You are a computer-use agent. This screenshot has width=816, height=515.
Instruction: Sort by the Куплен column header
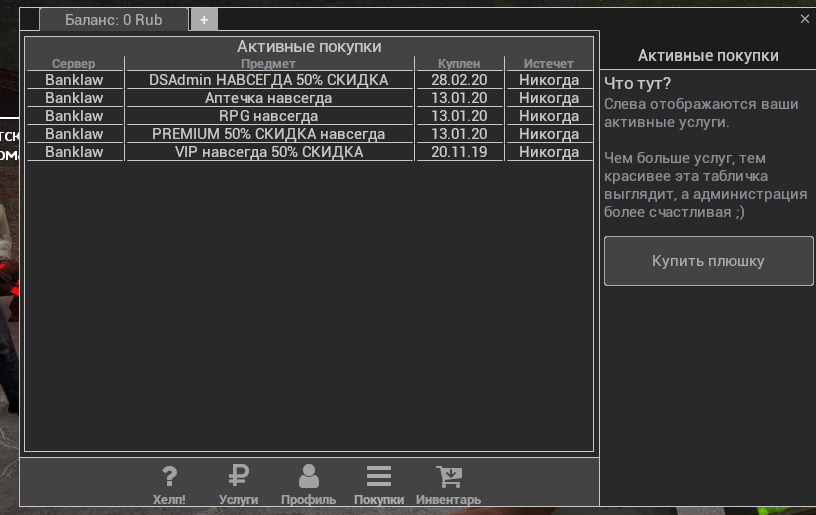click(459, 63)
